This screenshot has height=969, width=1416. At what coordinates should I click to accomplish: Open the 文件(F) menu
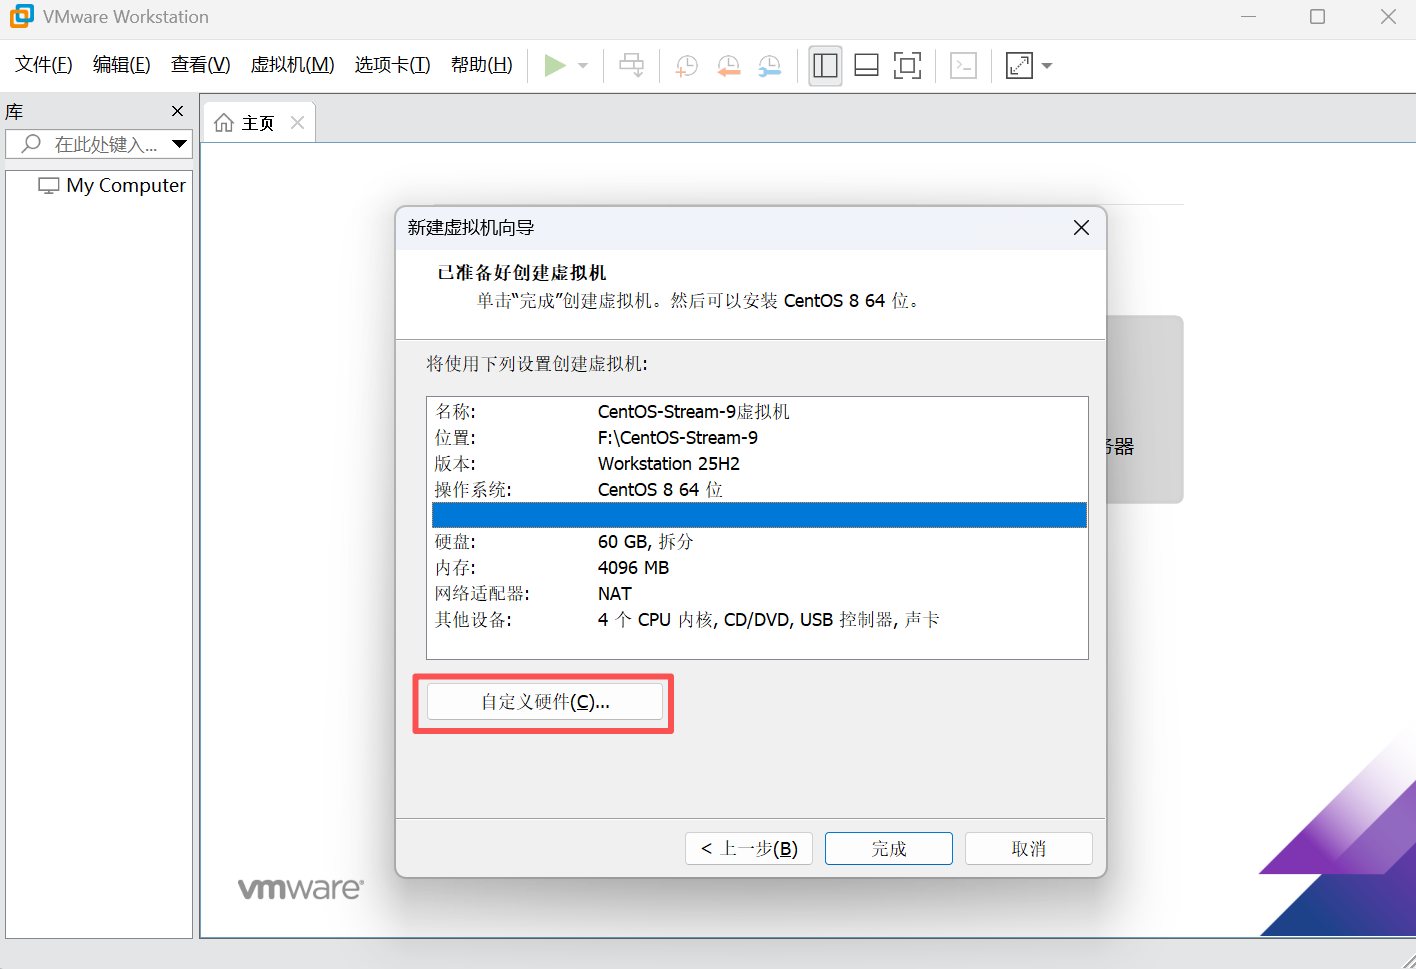(44, 65)
